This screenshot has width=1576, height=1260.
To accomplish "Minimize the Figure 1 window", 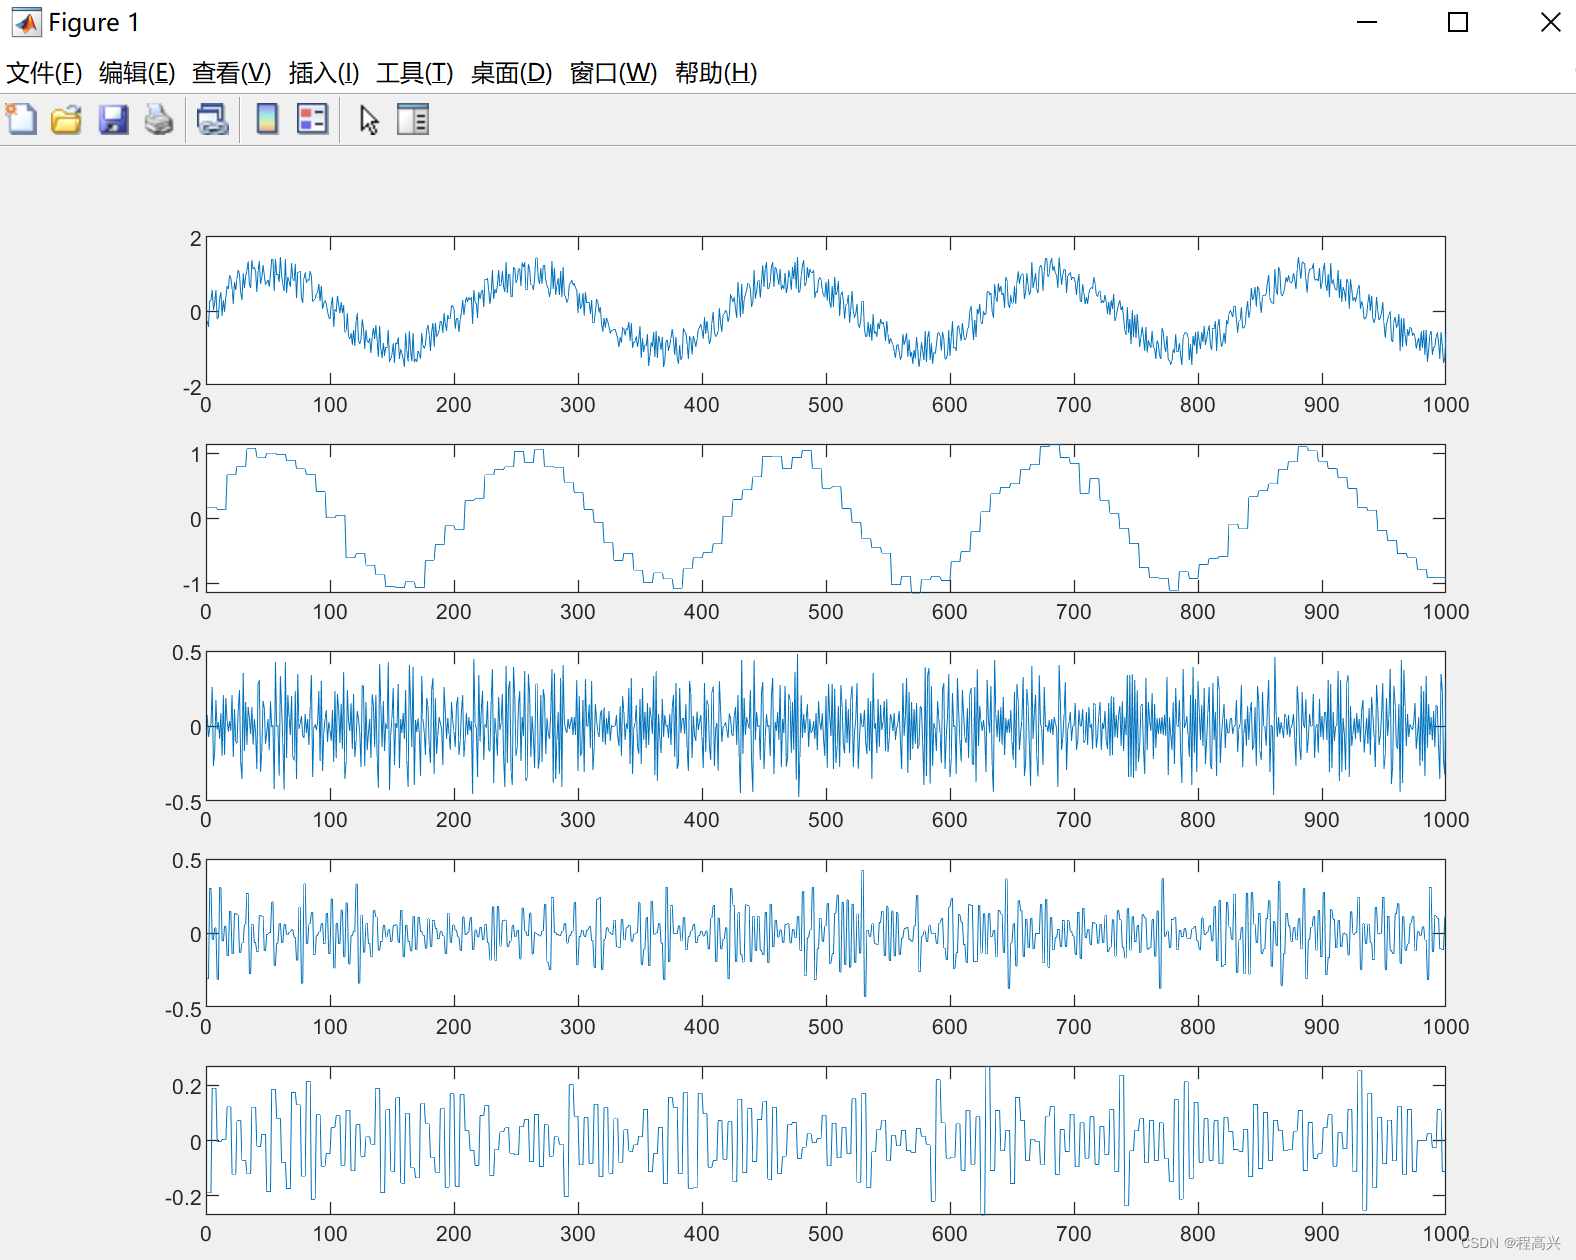I will [1367, 22].
